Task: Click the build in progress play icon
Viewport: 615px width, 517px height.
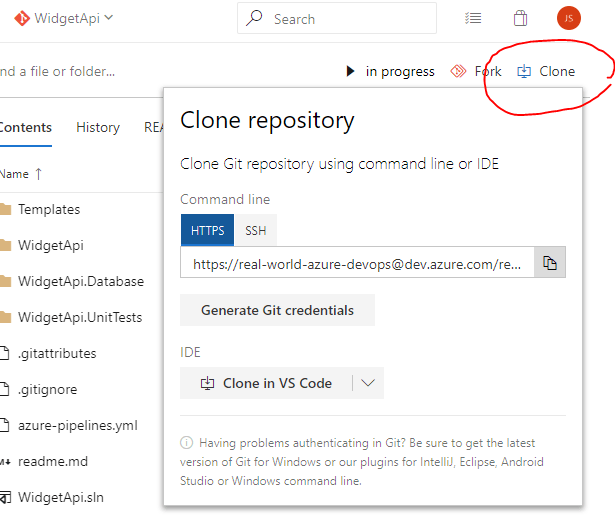Action: (x=350, y=71)
